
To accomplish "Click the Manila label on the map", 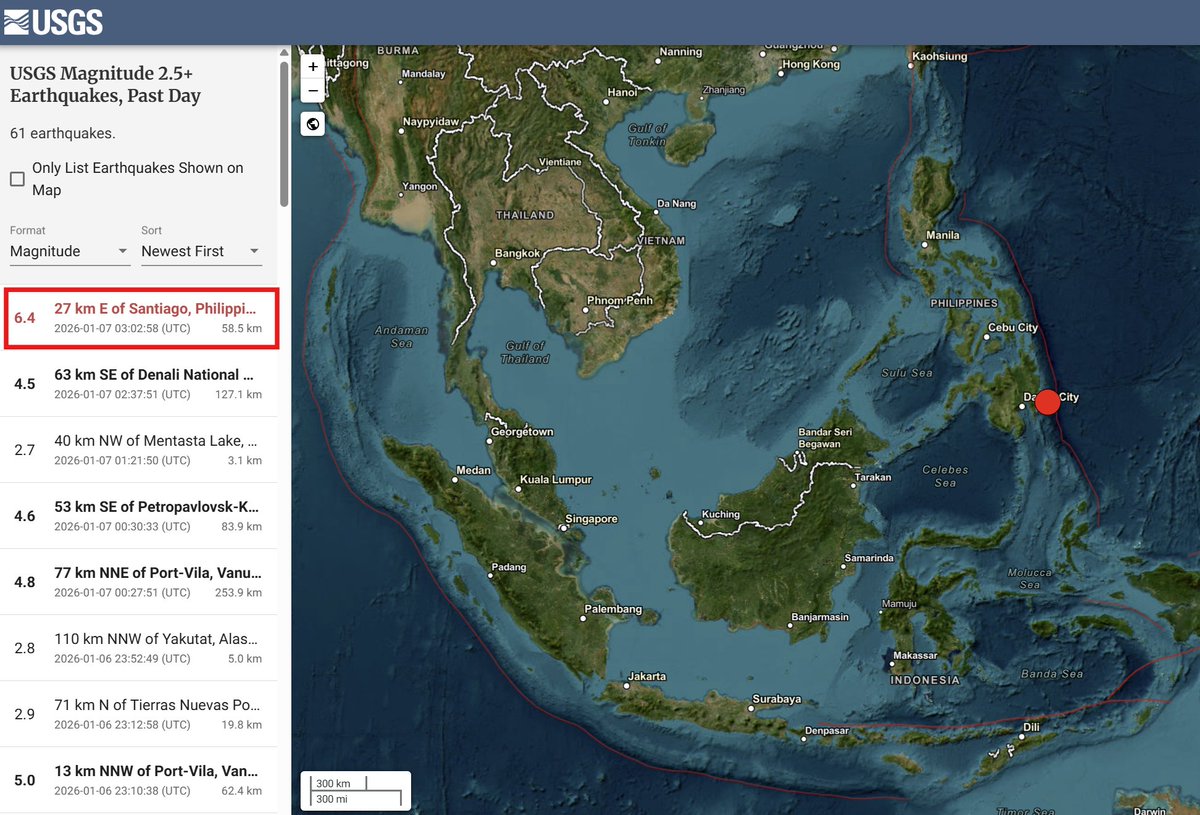I will (943, 236).
